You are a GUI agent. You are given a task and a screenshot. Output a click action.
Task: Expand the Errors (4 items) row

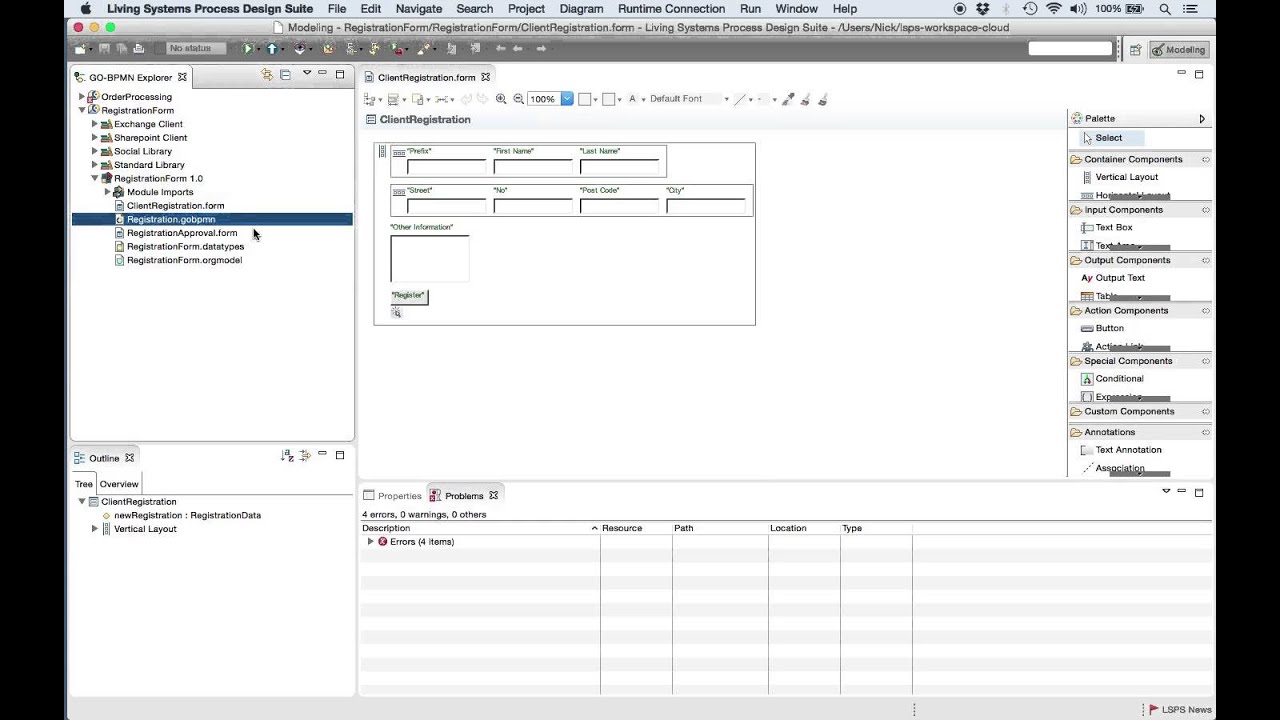[370, 542]
